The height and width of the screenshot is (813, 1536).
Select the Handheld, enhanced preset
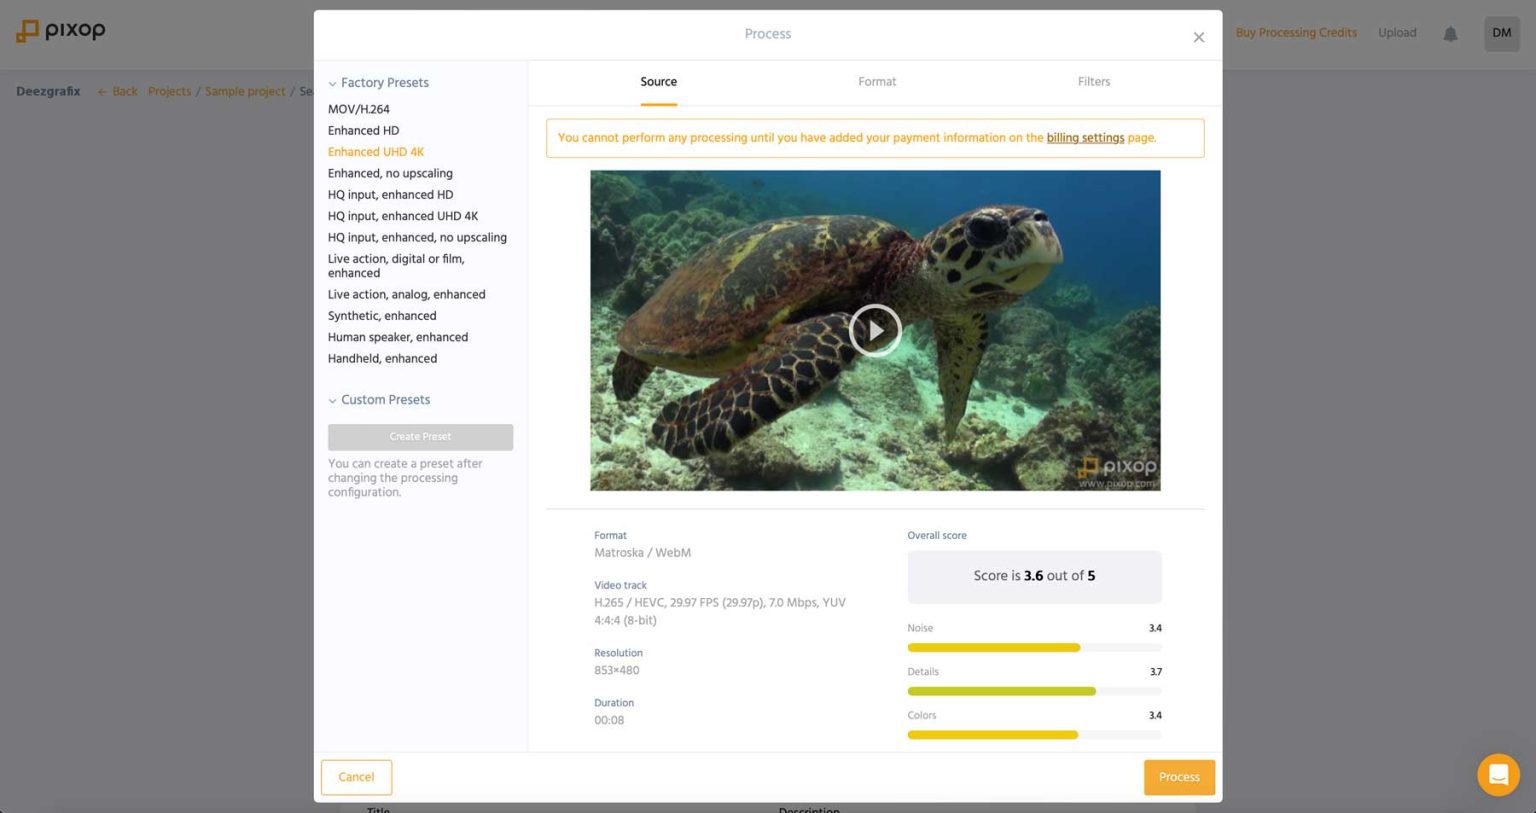point(383,358)
